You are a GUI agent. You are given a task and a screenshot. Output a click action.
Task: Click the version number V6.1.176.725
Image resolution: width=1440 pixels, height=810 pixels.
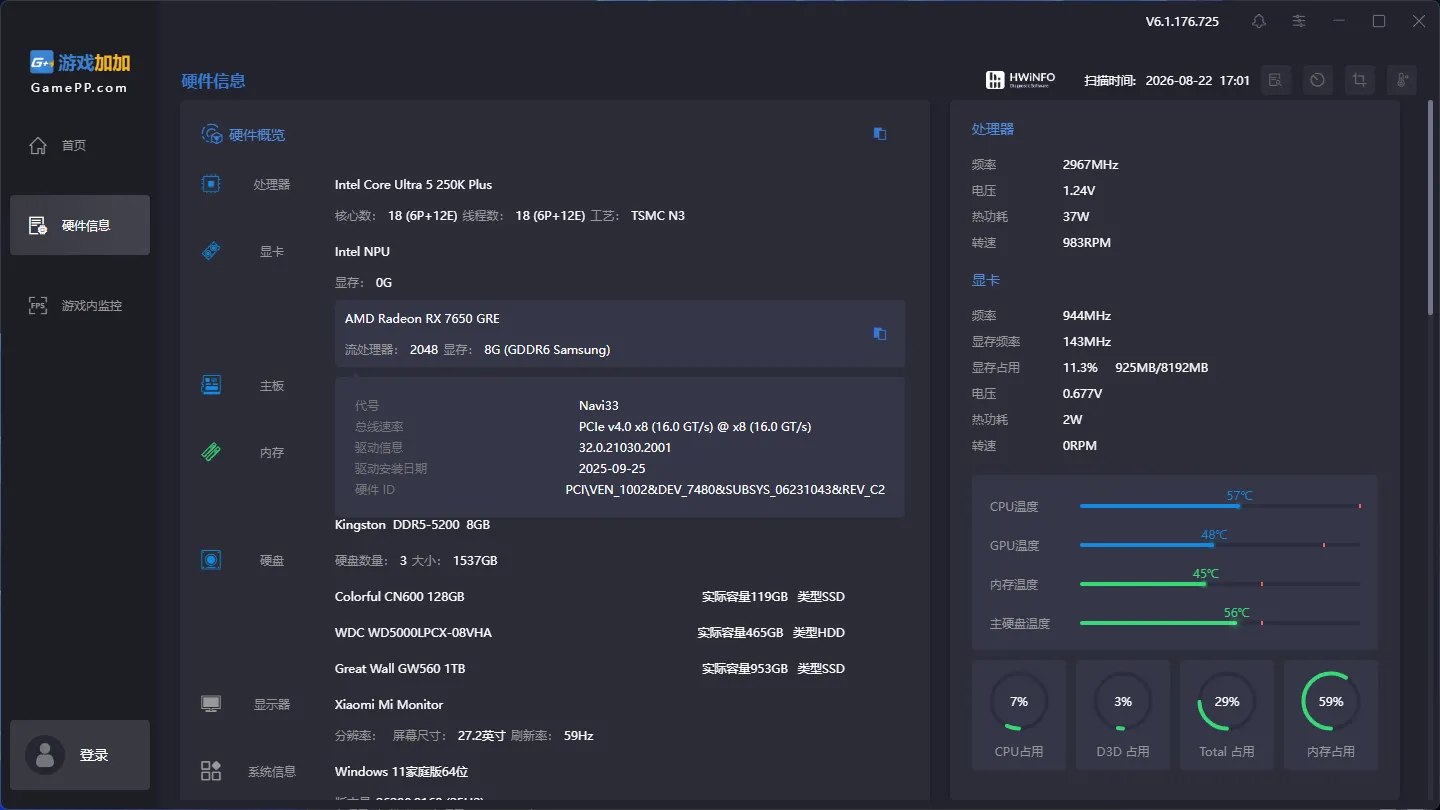[x=1182, y=21]
